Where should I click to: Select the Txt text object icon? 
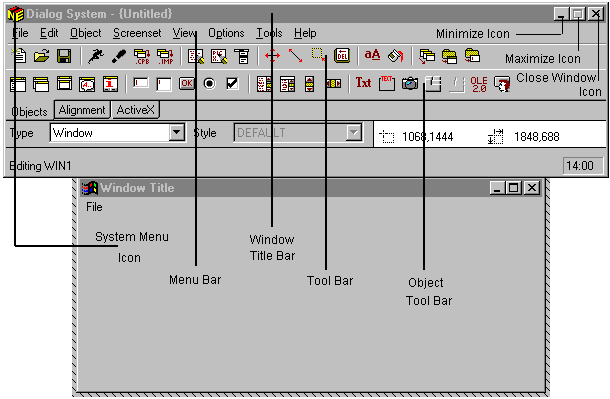[363, 83]
